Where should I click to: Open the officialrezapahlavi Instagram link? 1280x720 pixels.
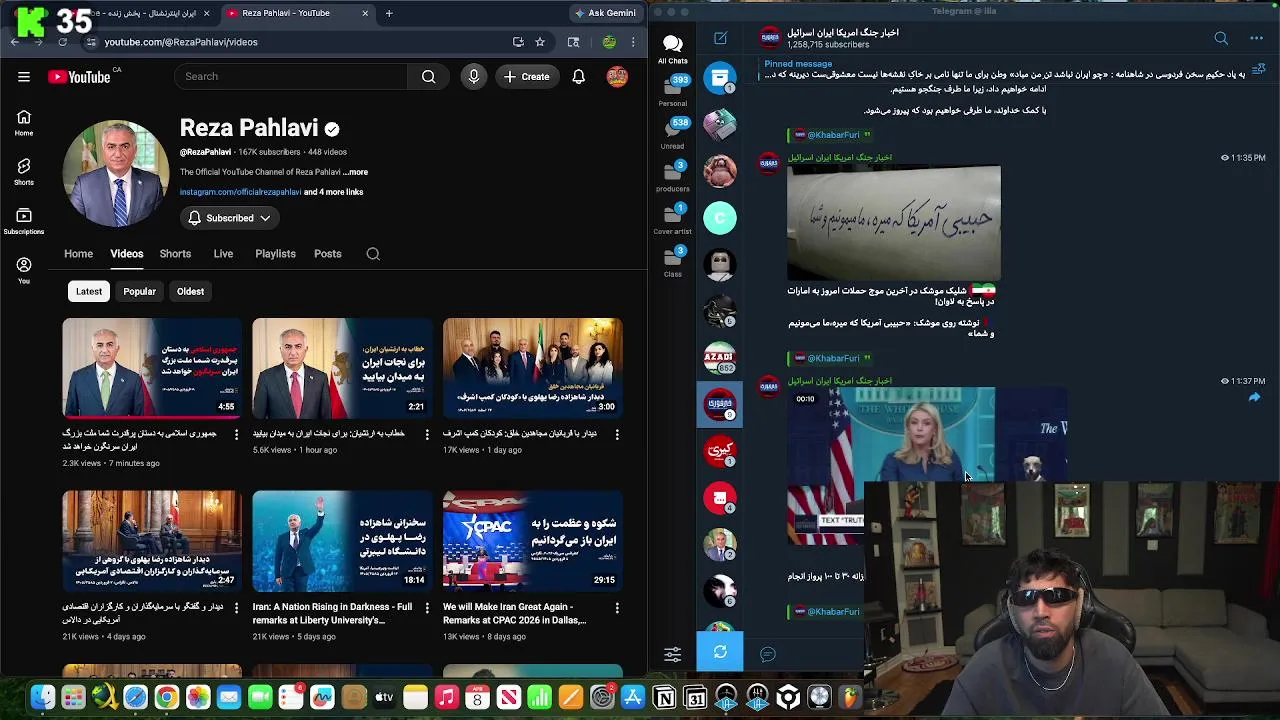(240, 192)
